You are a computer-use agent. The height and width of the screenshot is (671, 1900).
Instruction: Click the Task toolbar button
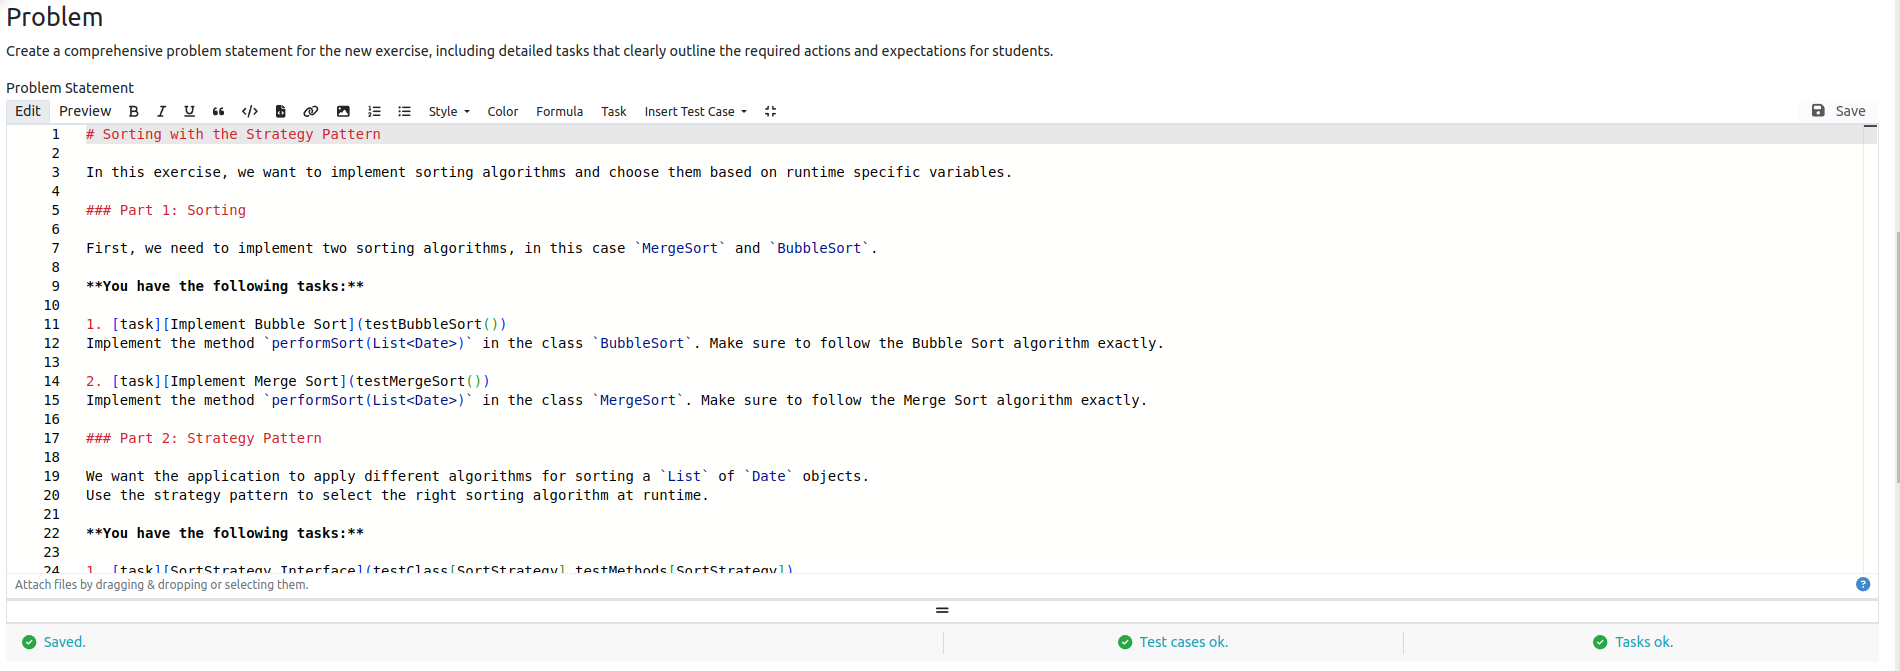click(x=613, y=112)
